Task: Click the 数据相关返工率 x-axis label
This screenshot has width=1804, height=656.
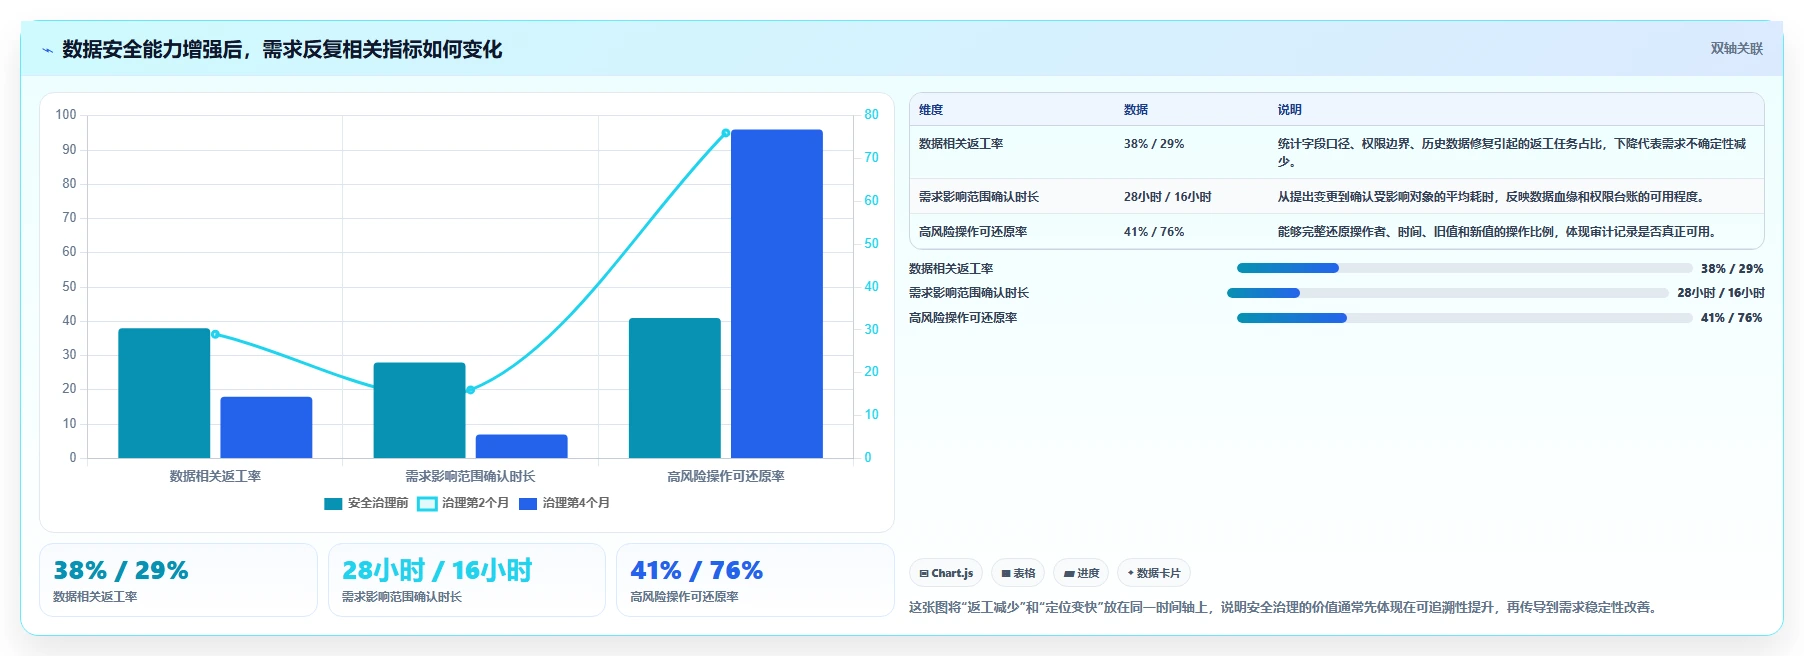Action: [x=215, y=476]
